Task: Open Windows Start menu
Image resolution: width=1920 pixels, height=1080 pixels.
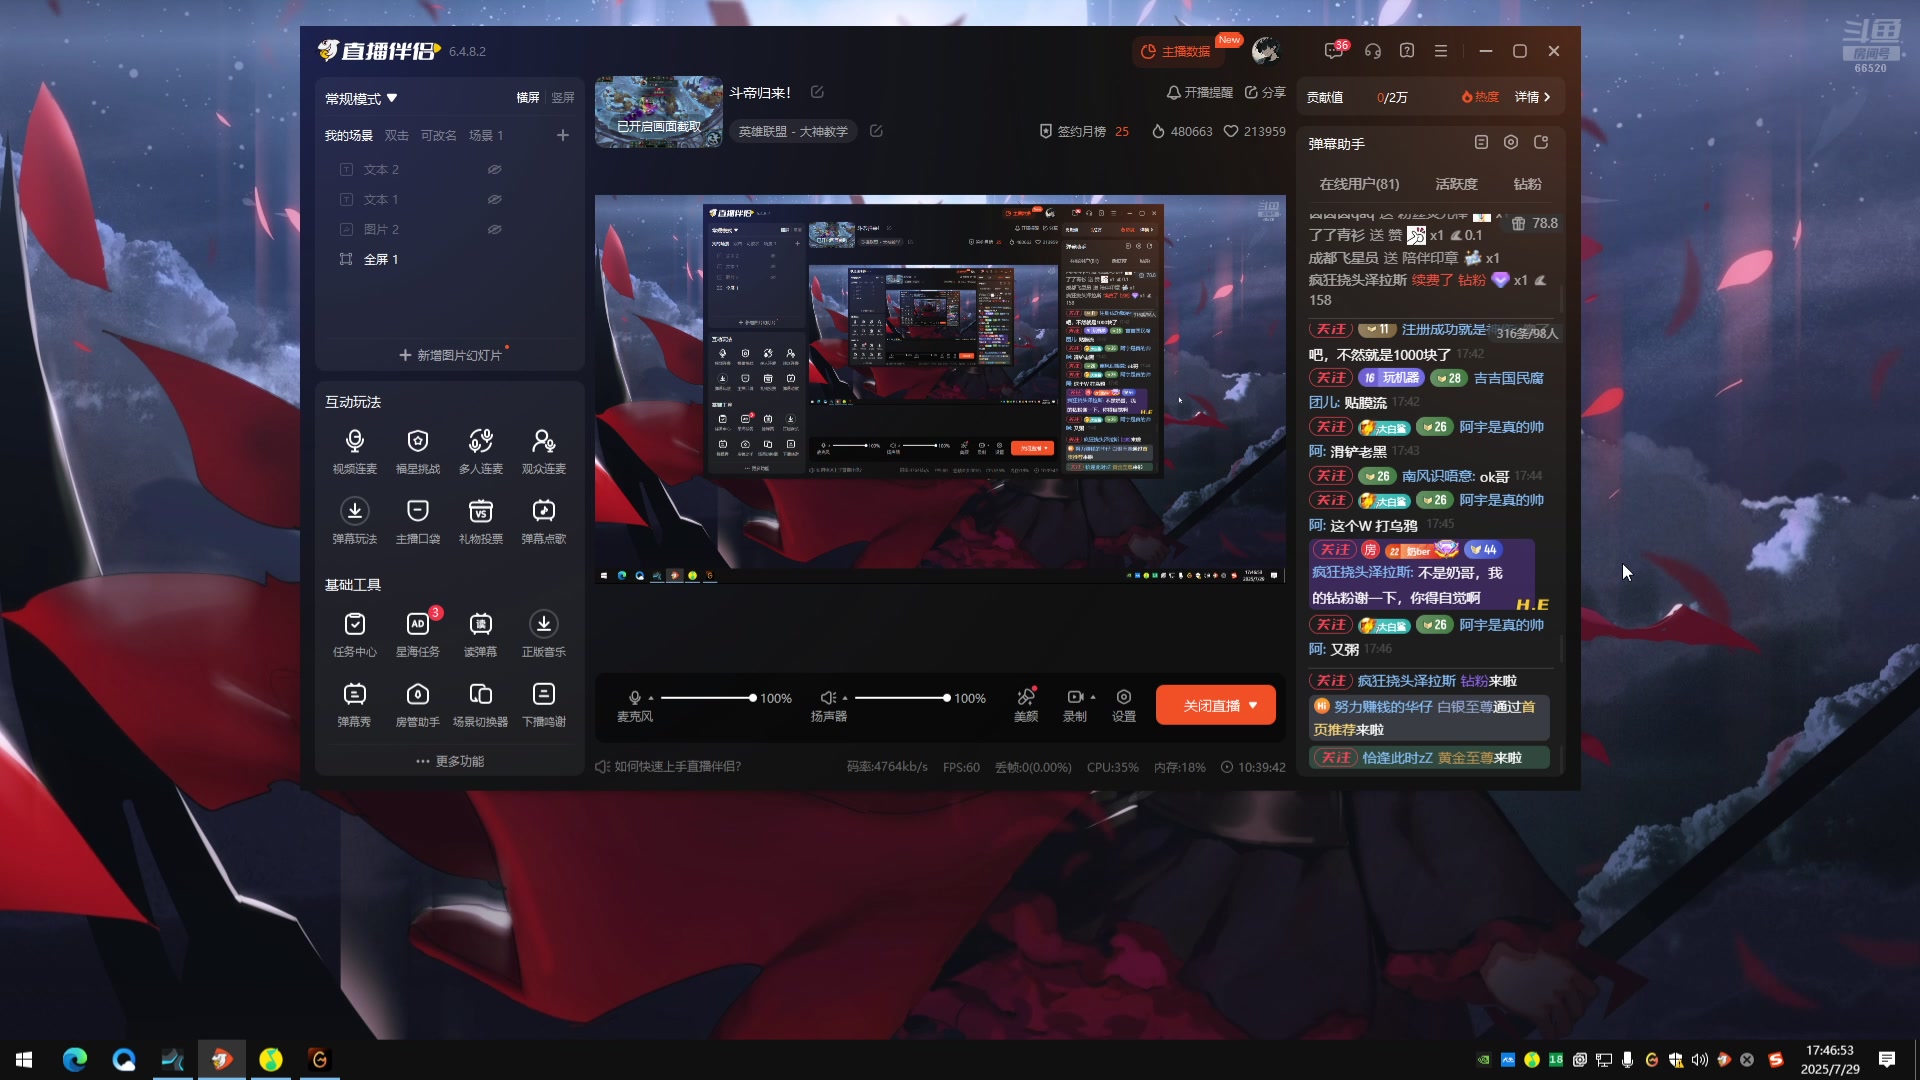Action: [x=24, y=1060]
